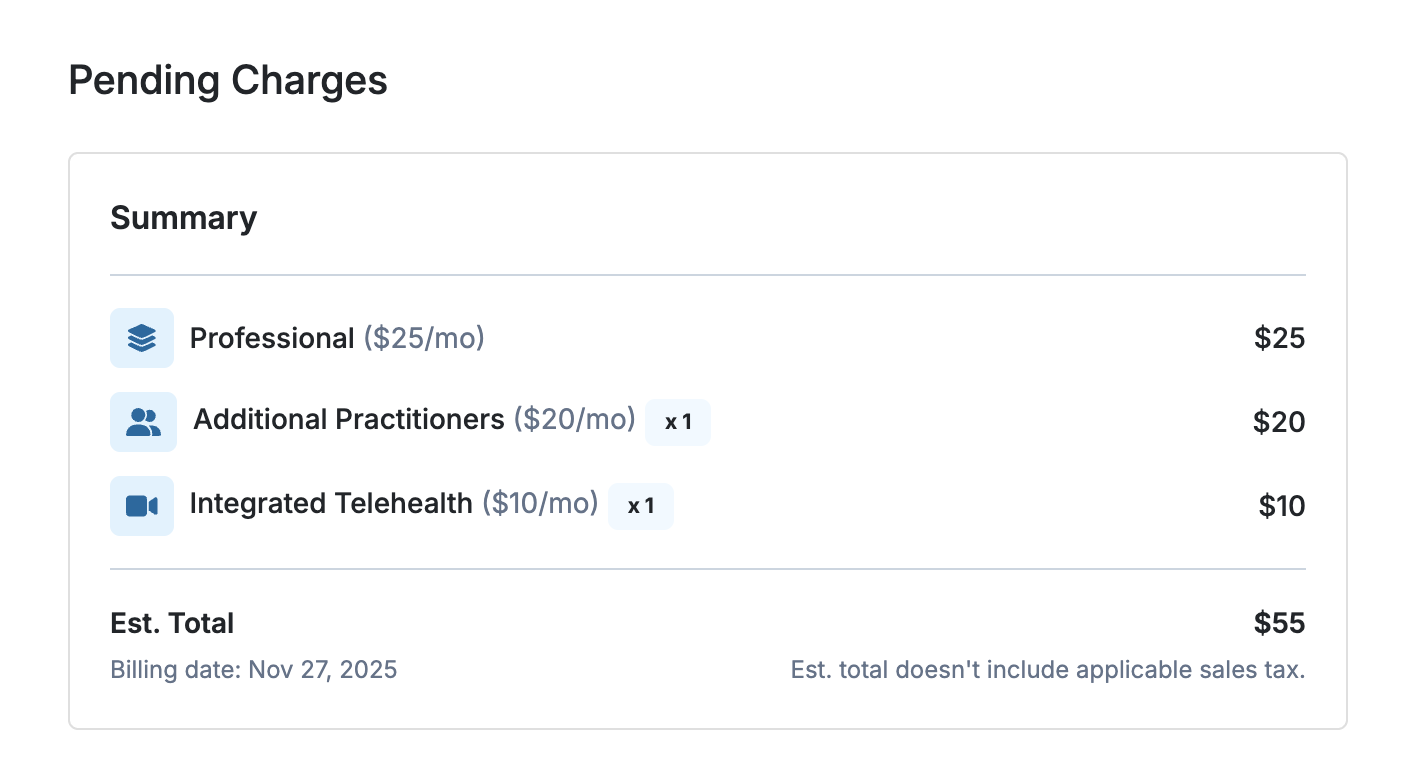Click the Integrated Telehealth video camera icon
This screenshot has width=1404, height=778.
point(142,506)
